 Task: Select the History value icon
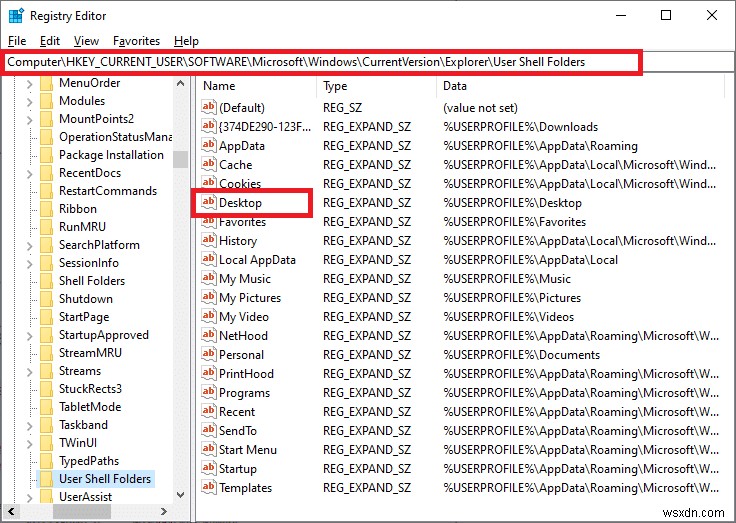pos(208,240)
